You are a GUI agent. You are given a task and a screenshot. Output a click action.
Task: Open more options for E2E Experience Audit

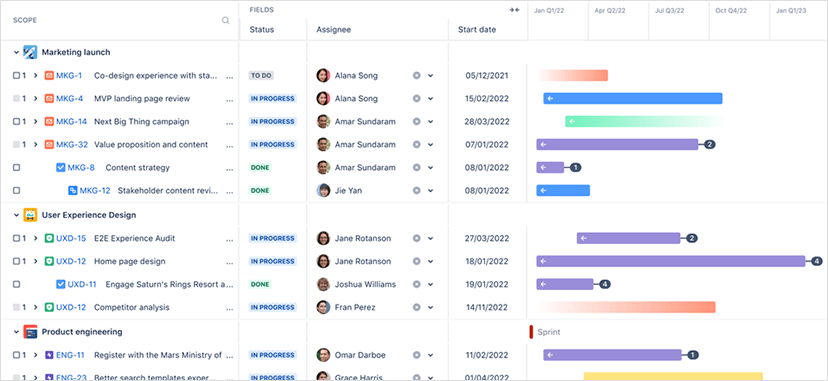click(x=229, y=239)
